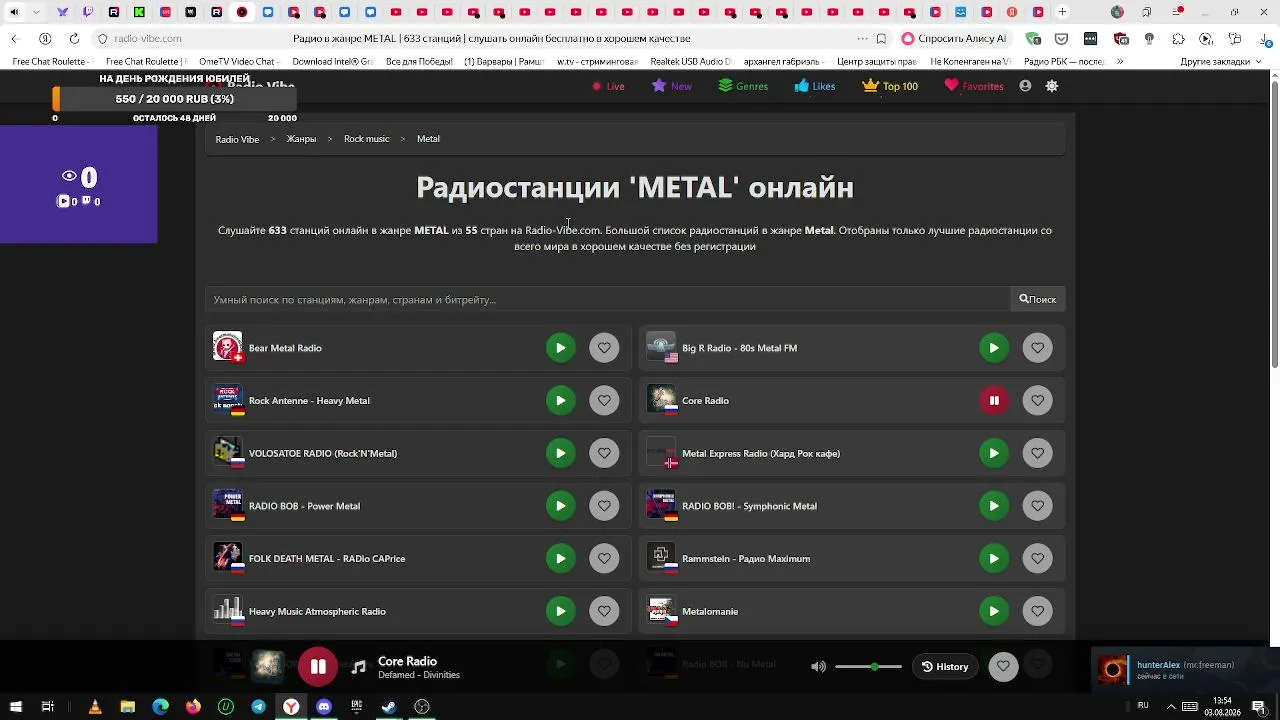Viewport: 1280px width, 720px height.
Task: Open the address bar three-dots menu
Action: [862, 38]
